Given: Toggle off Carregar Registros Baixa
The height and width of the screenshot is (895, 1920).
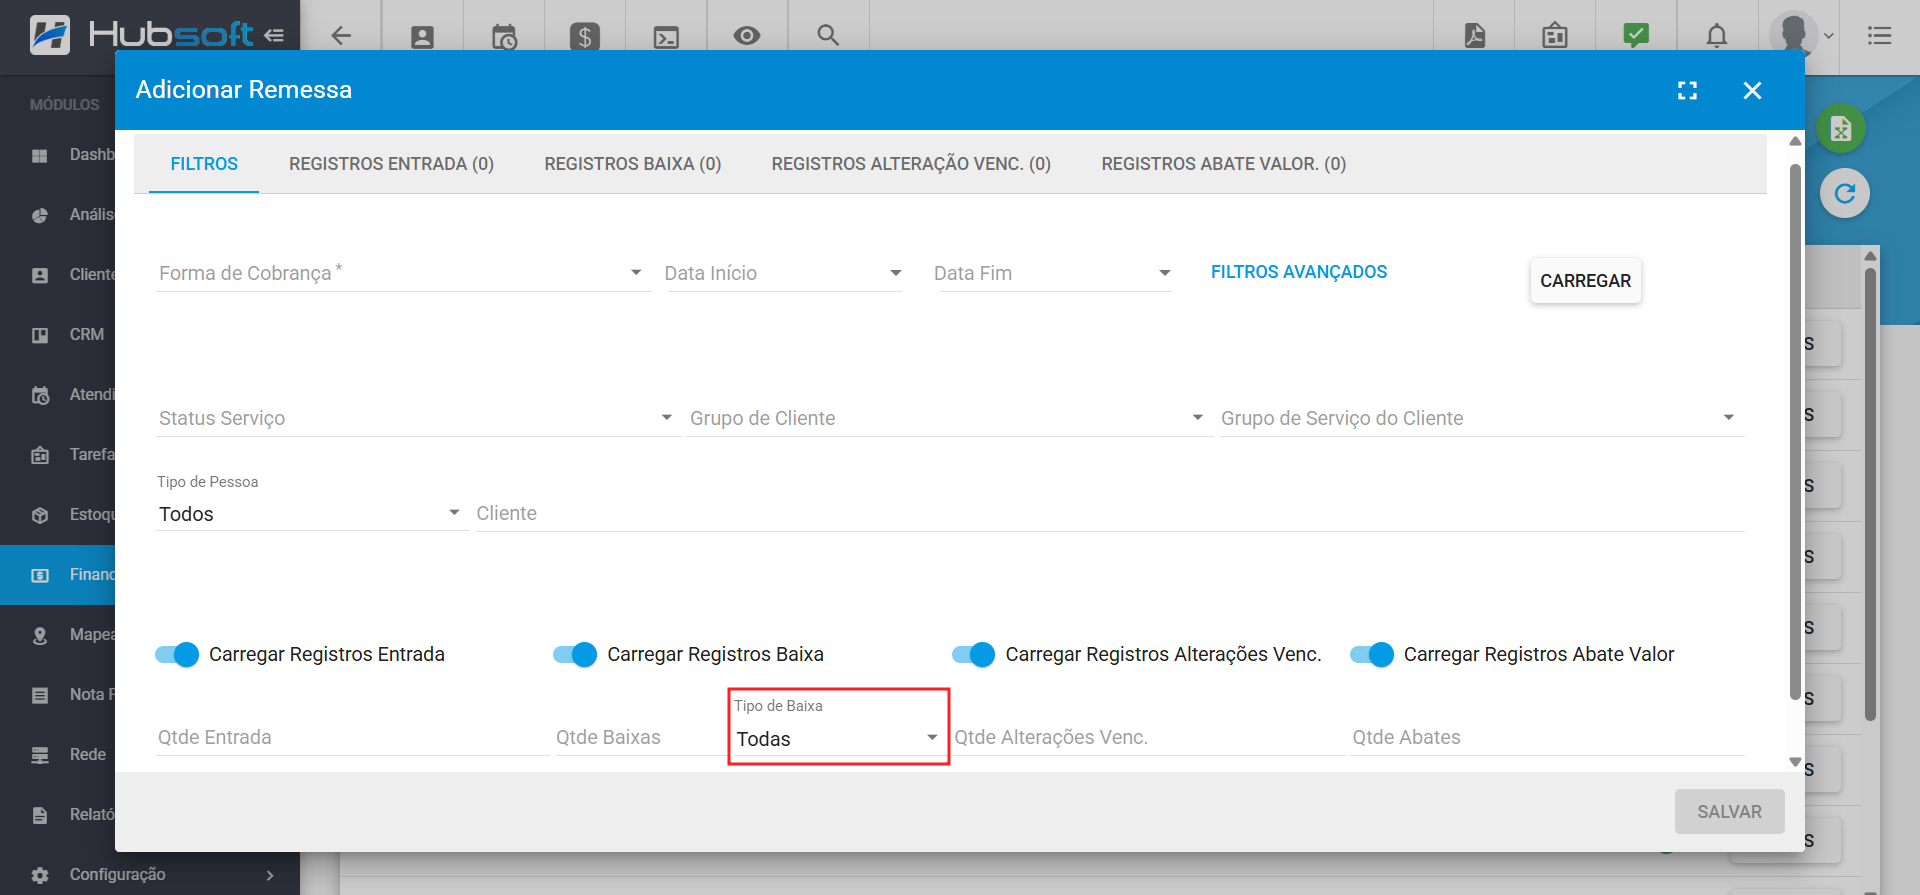Looking at the screenshot, I should (576, 655).
